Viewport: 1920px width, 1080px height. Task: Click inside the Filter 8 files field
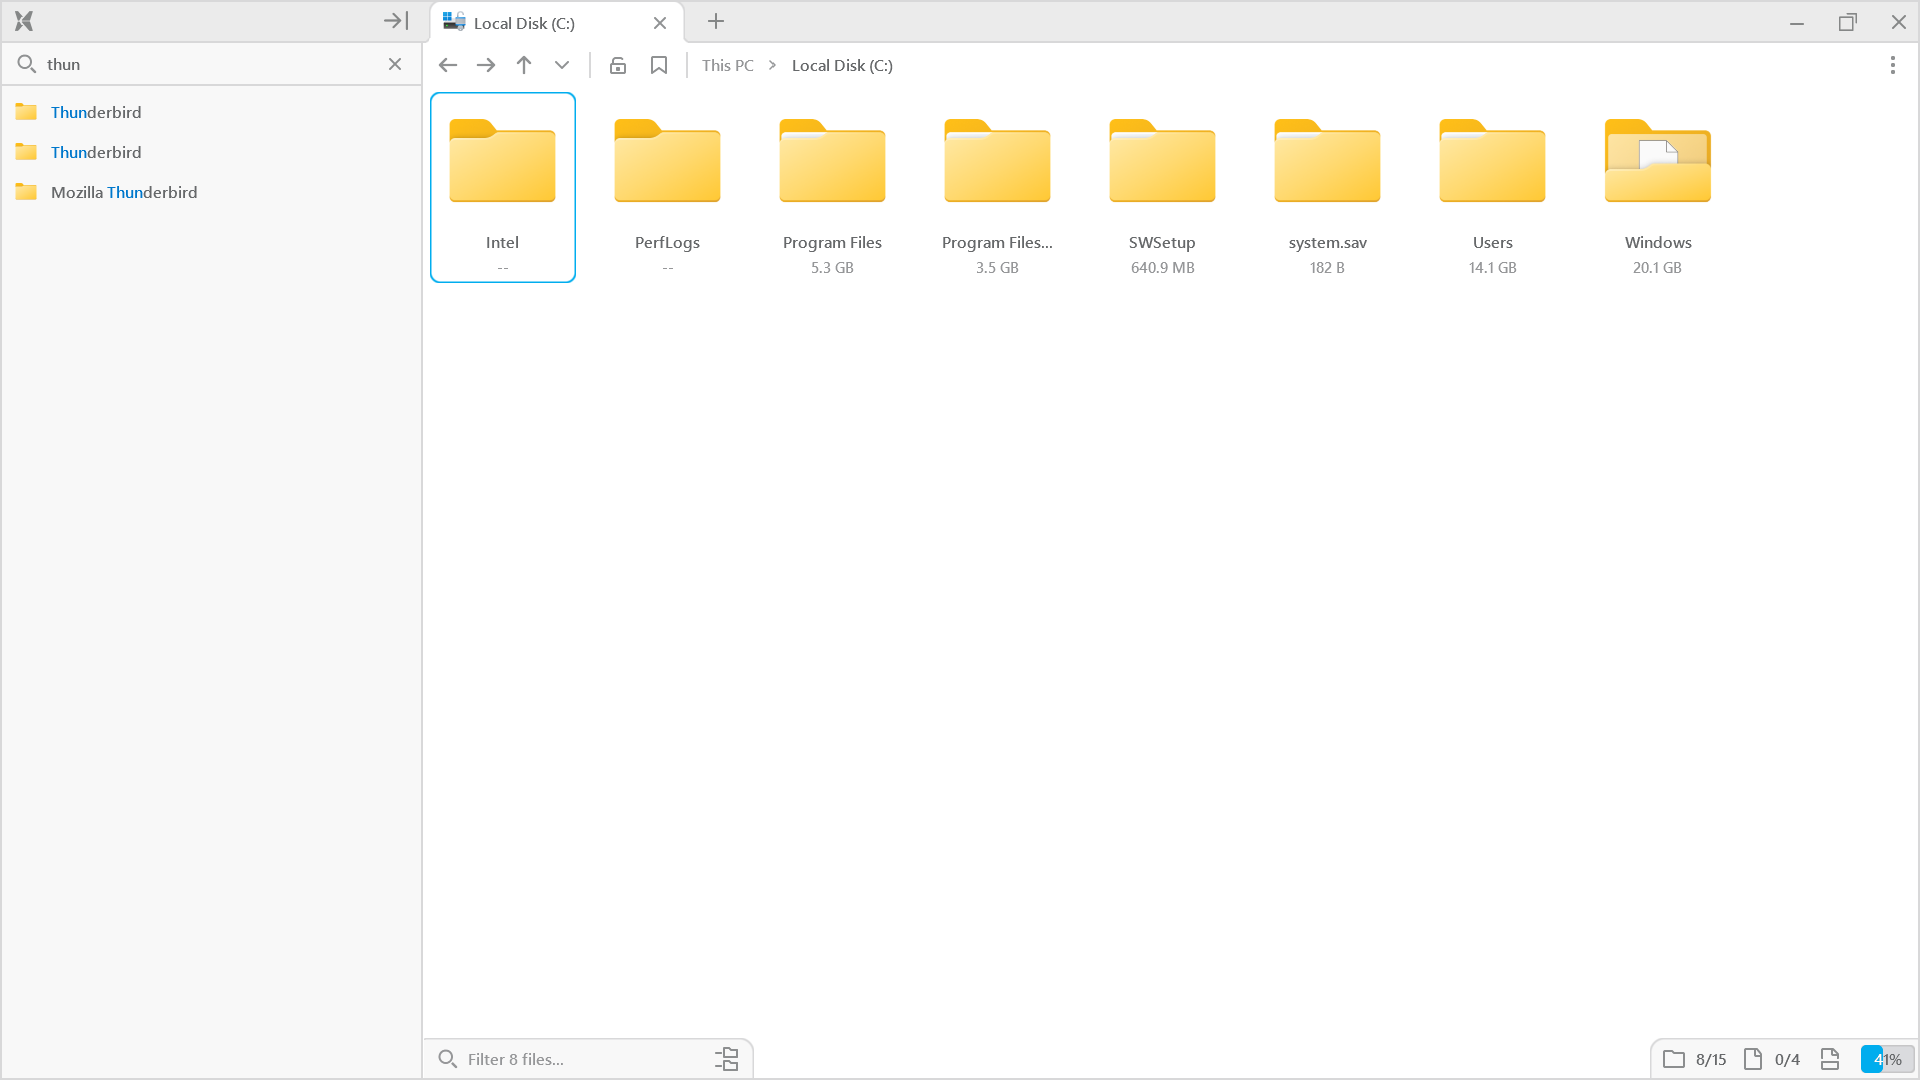[x=560, y=1058]
